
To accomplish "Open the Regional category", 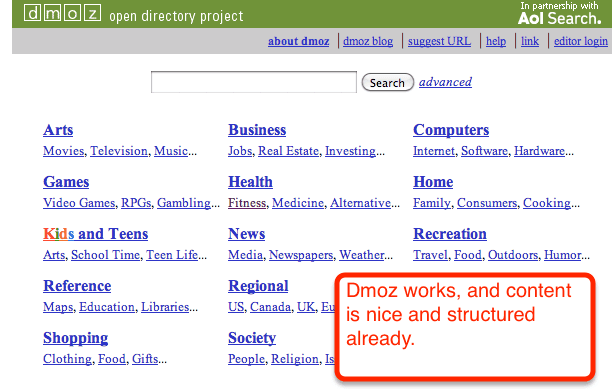I will (x=258, y=286).
